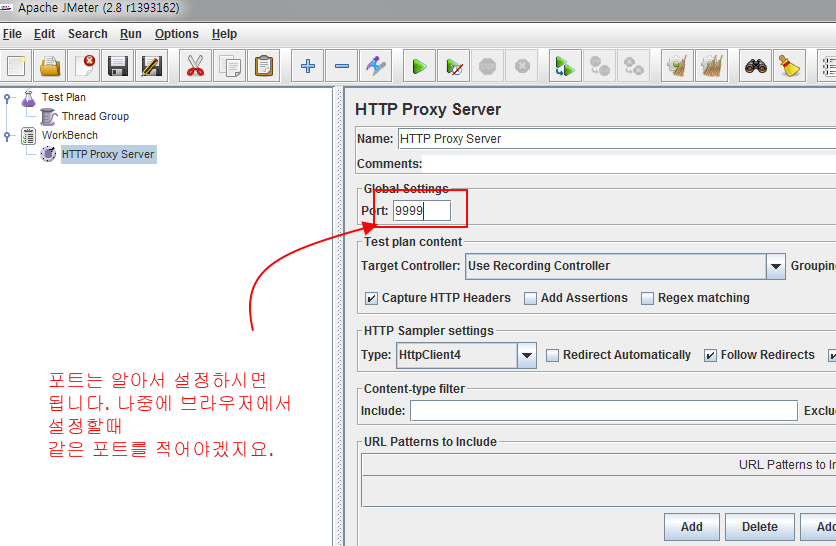The height and width of the screenshot is (546, 836).
Task: Open search with binoculars icon
Action: click(755, 67)
